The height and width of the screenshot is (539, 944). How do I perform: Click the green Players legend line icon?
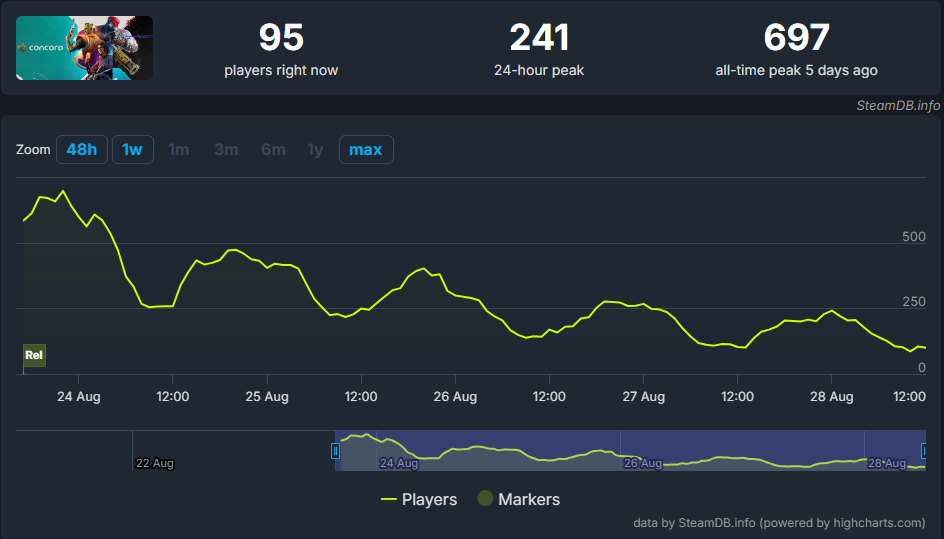(x=389, y=499)
